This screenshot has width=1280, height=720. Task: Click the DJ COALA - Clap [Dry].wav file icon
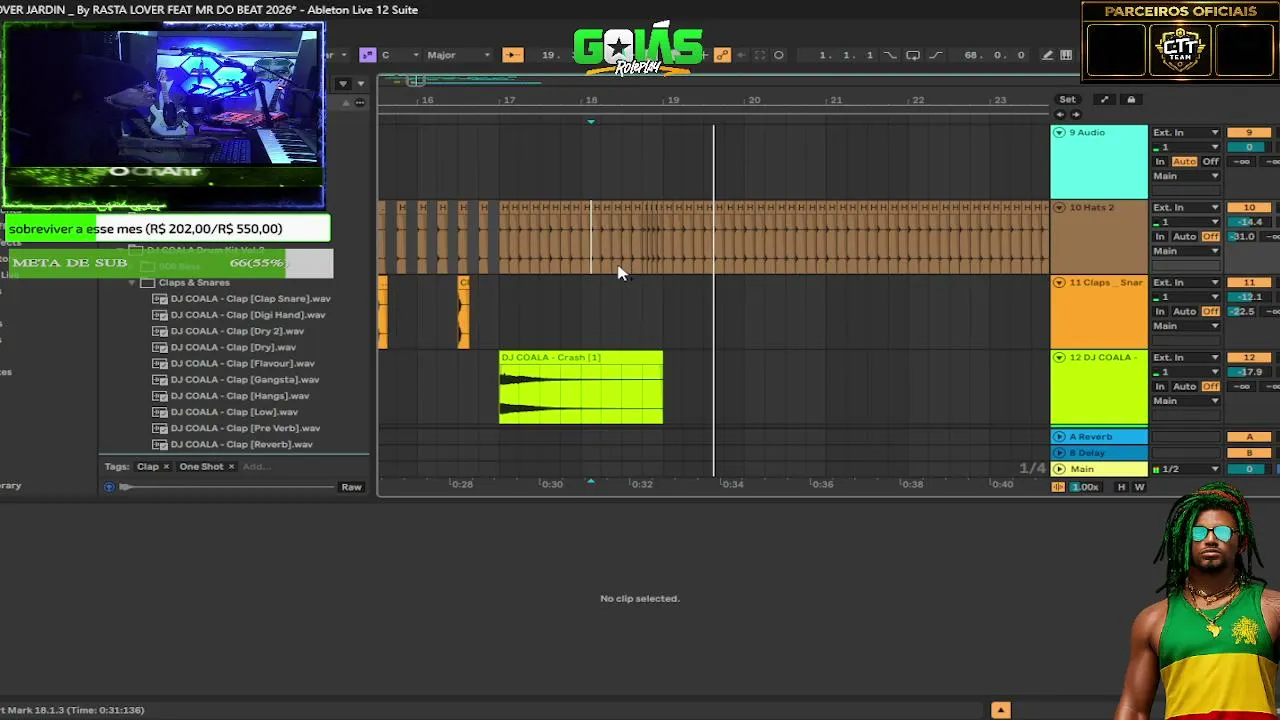[160, 347]
